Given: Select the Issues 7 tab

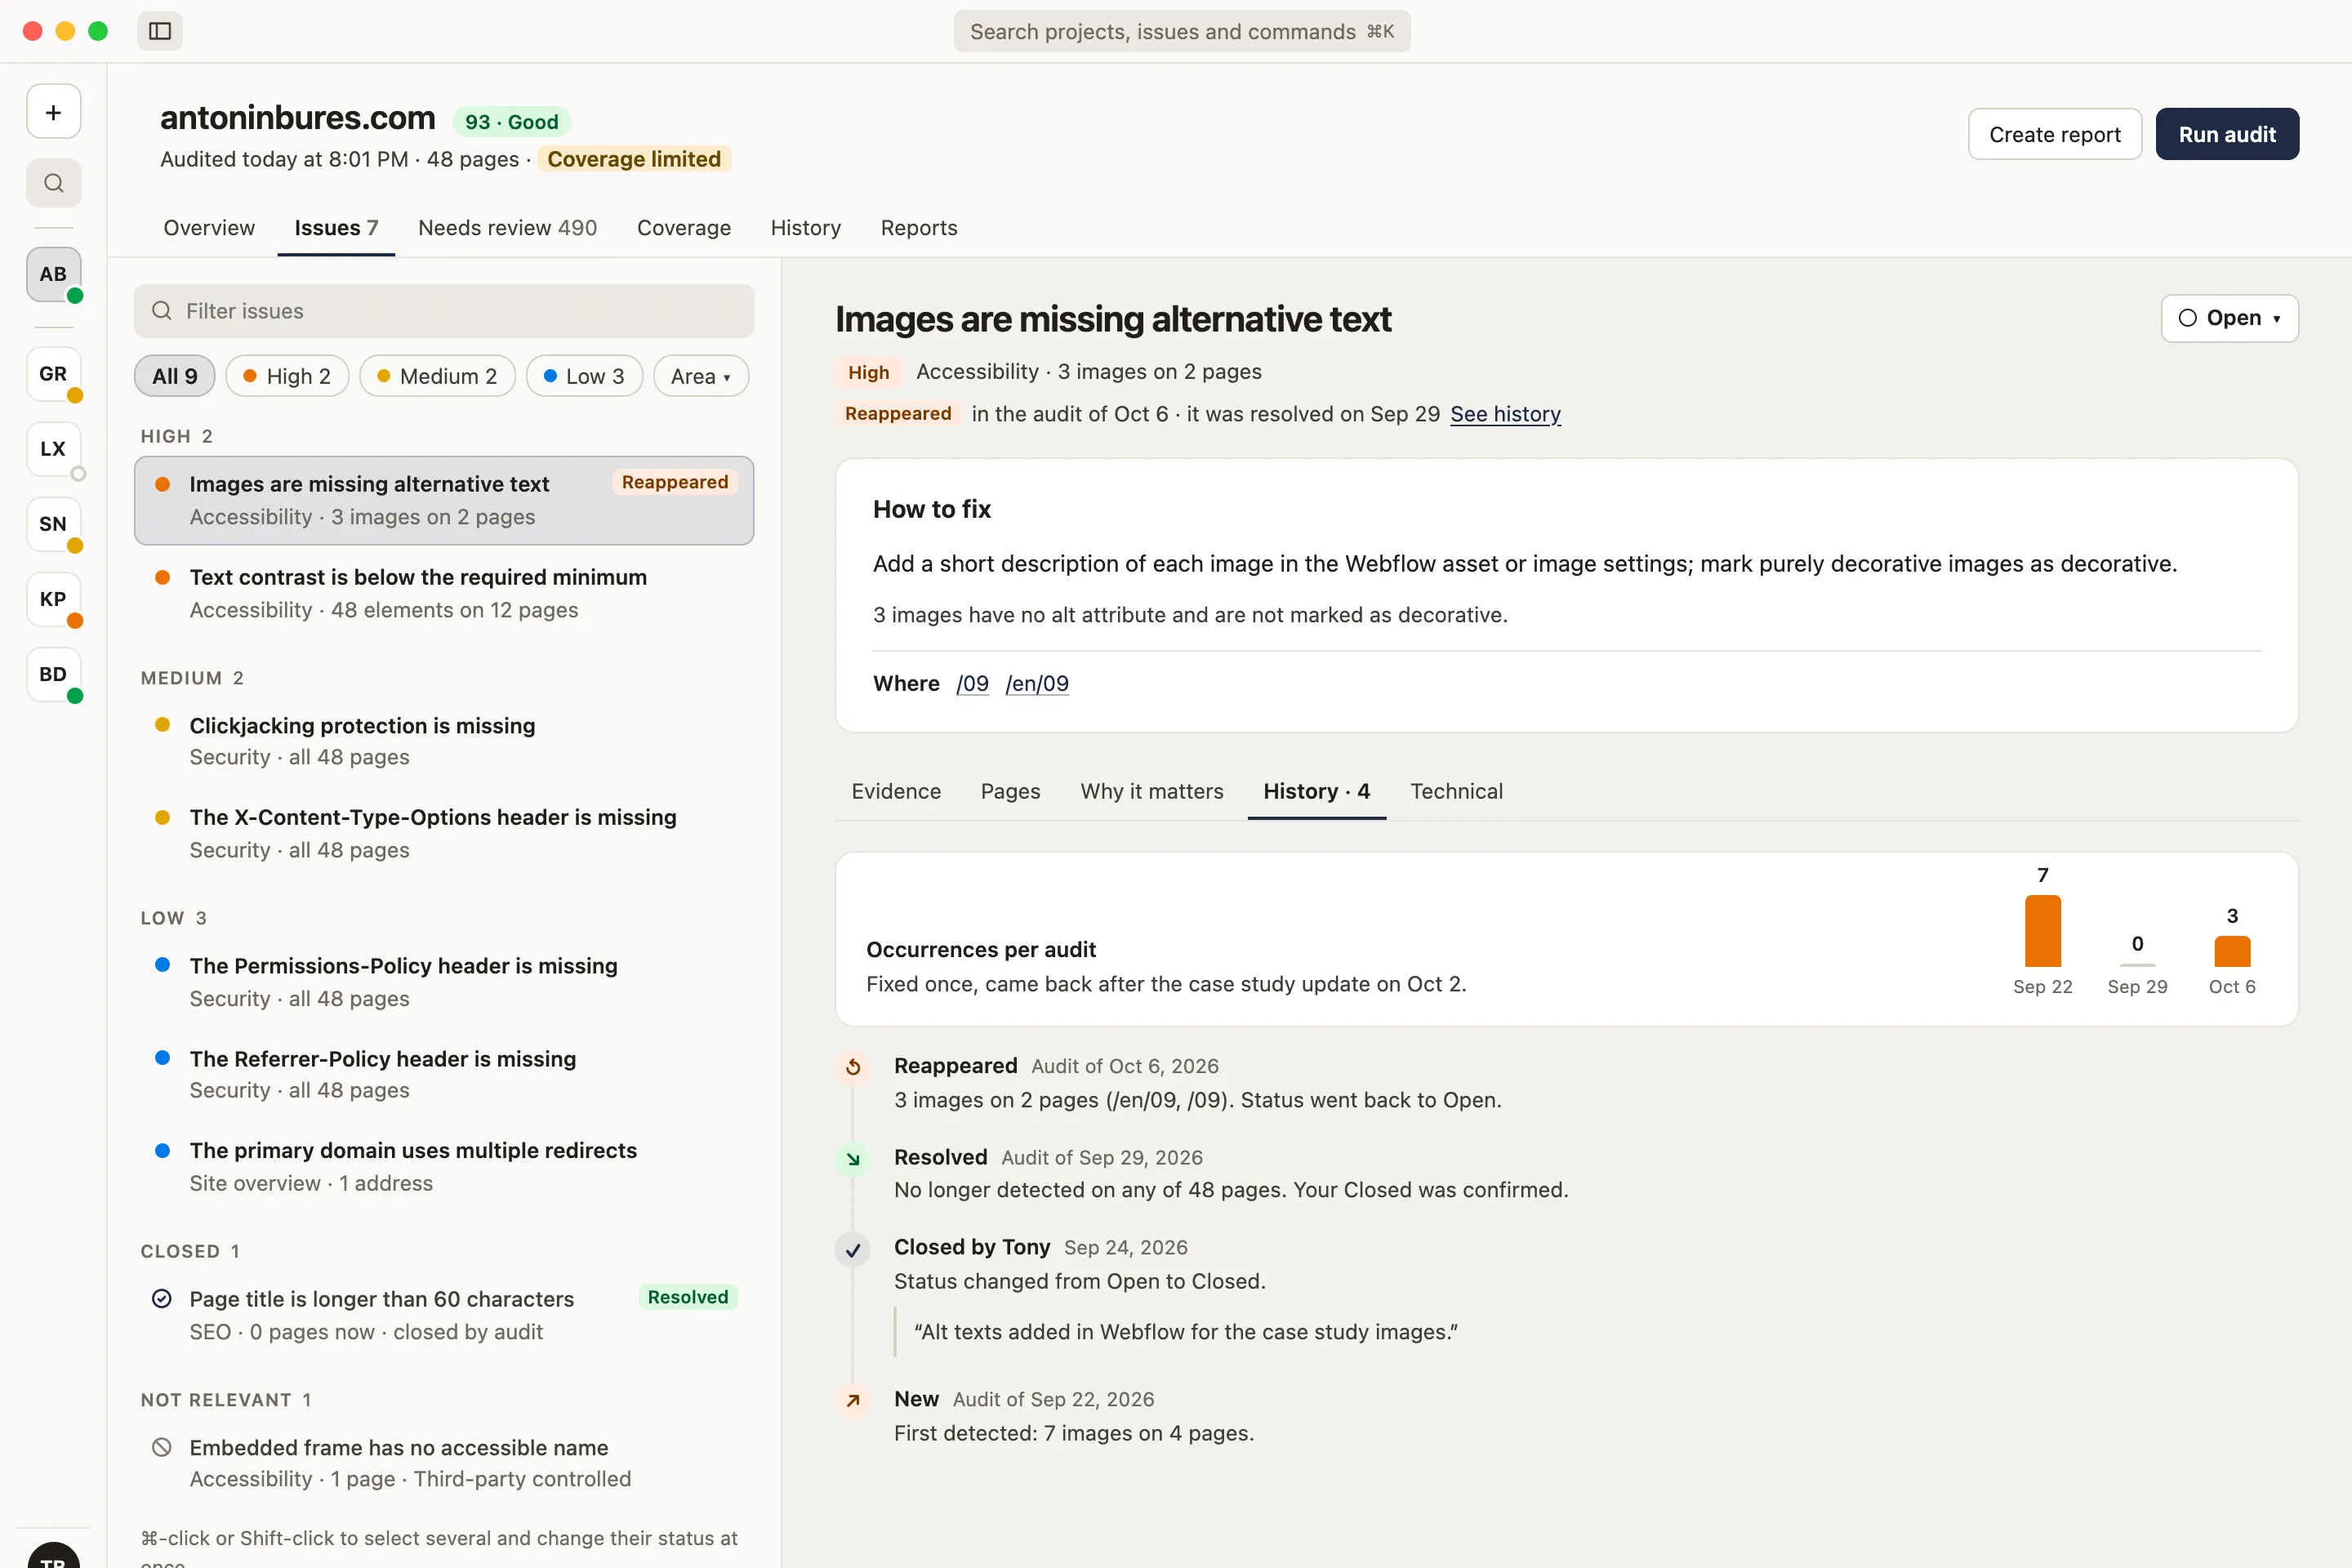Looking at the screenshot, I should [x=336, y=228].
